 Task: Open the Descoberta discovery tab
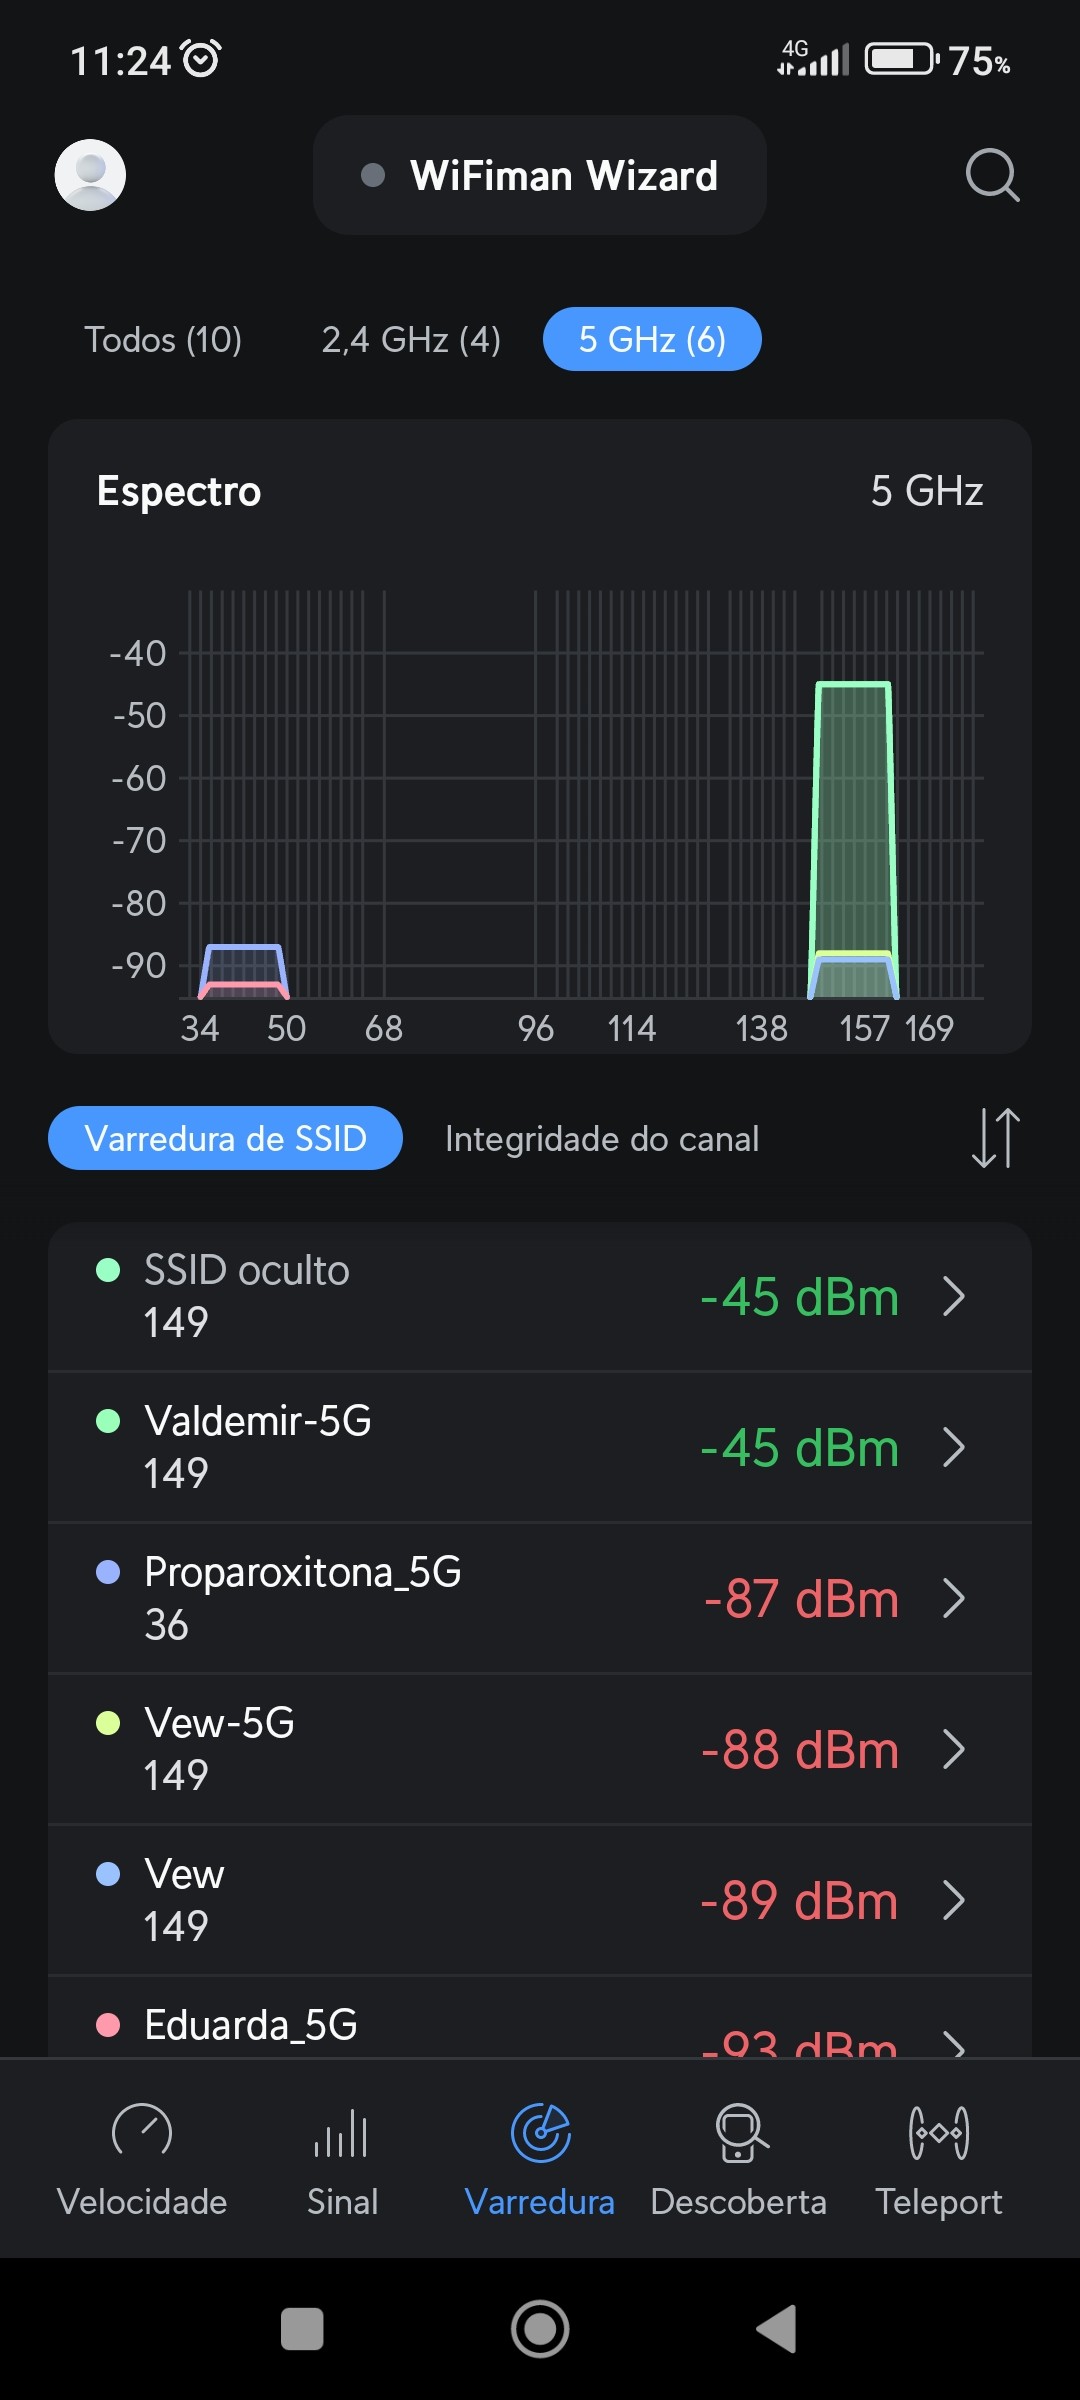[x=739, y=2158]
